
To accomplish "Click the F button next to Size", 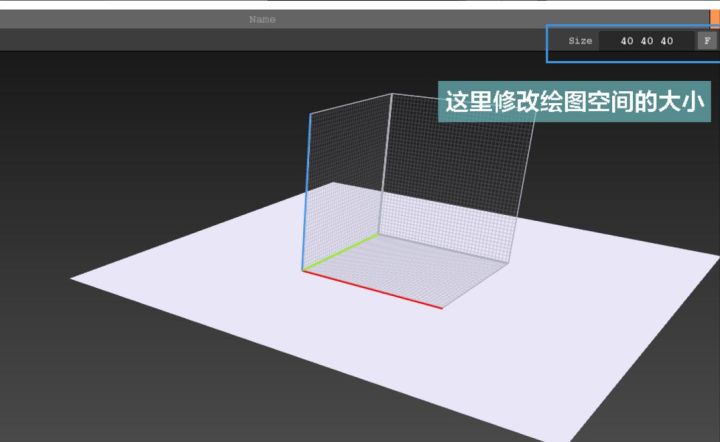I will pyautogui.click(x=707, y=41).
